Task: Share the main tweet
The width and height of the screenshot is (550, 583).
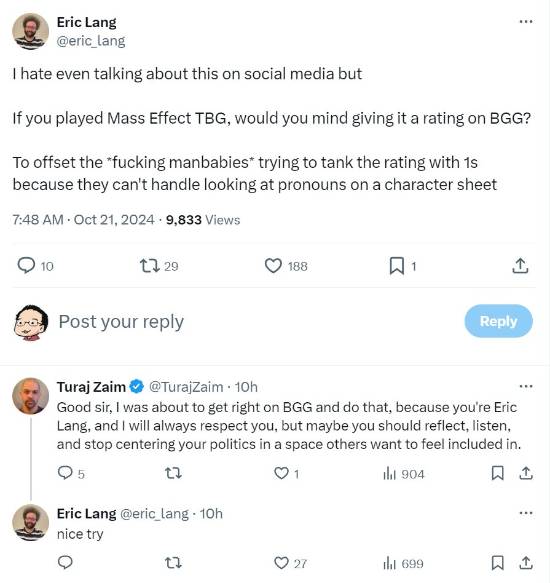Action: pos(520,266)
